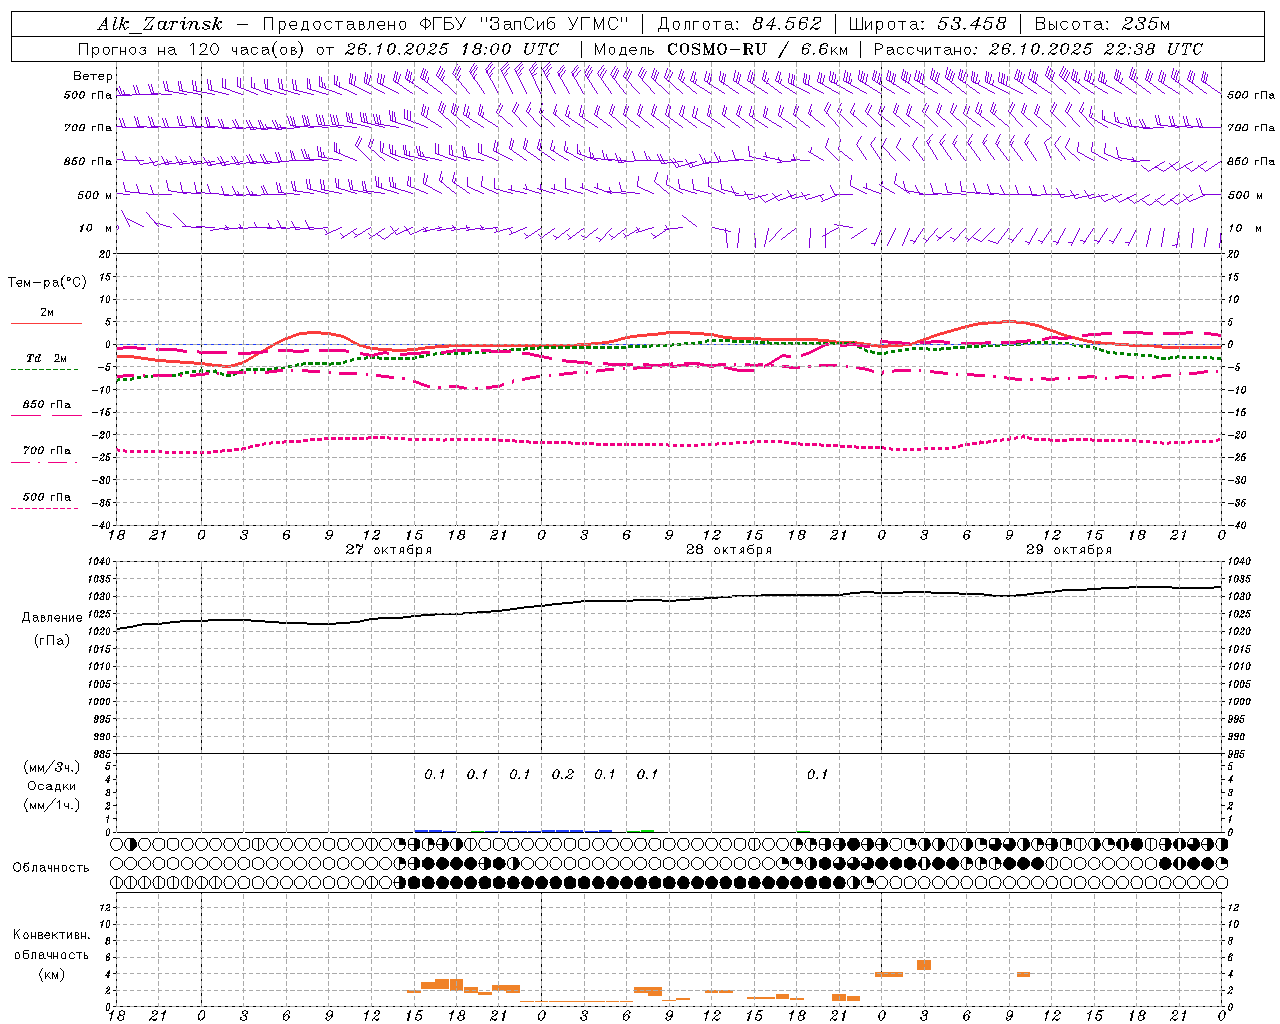Image resolution: width=1280 pixels, height=1024 pixels.
Task: Click the '850 гПа' temperature legend entry
Action: 47,405
